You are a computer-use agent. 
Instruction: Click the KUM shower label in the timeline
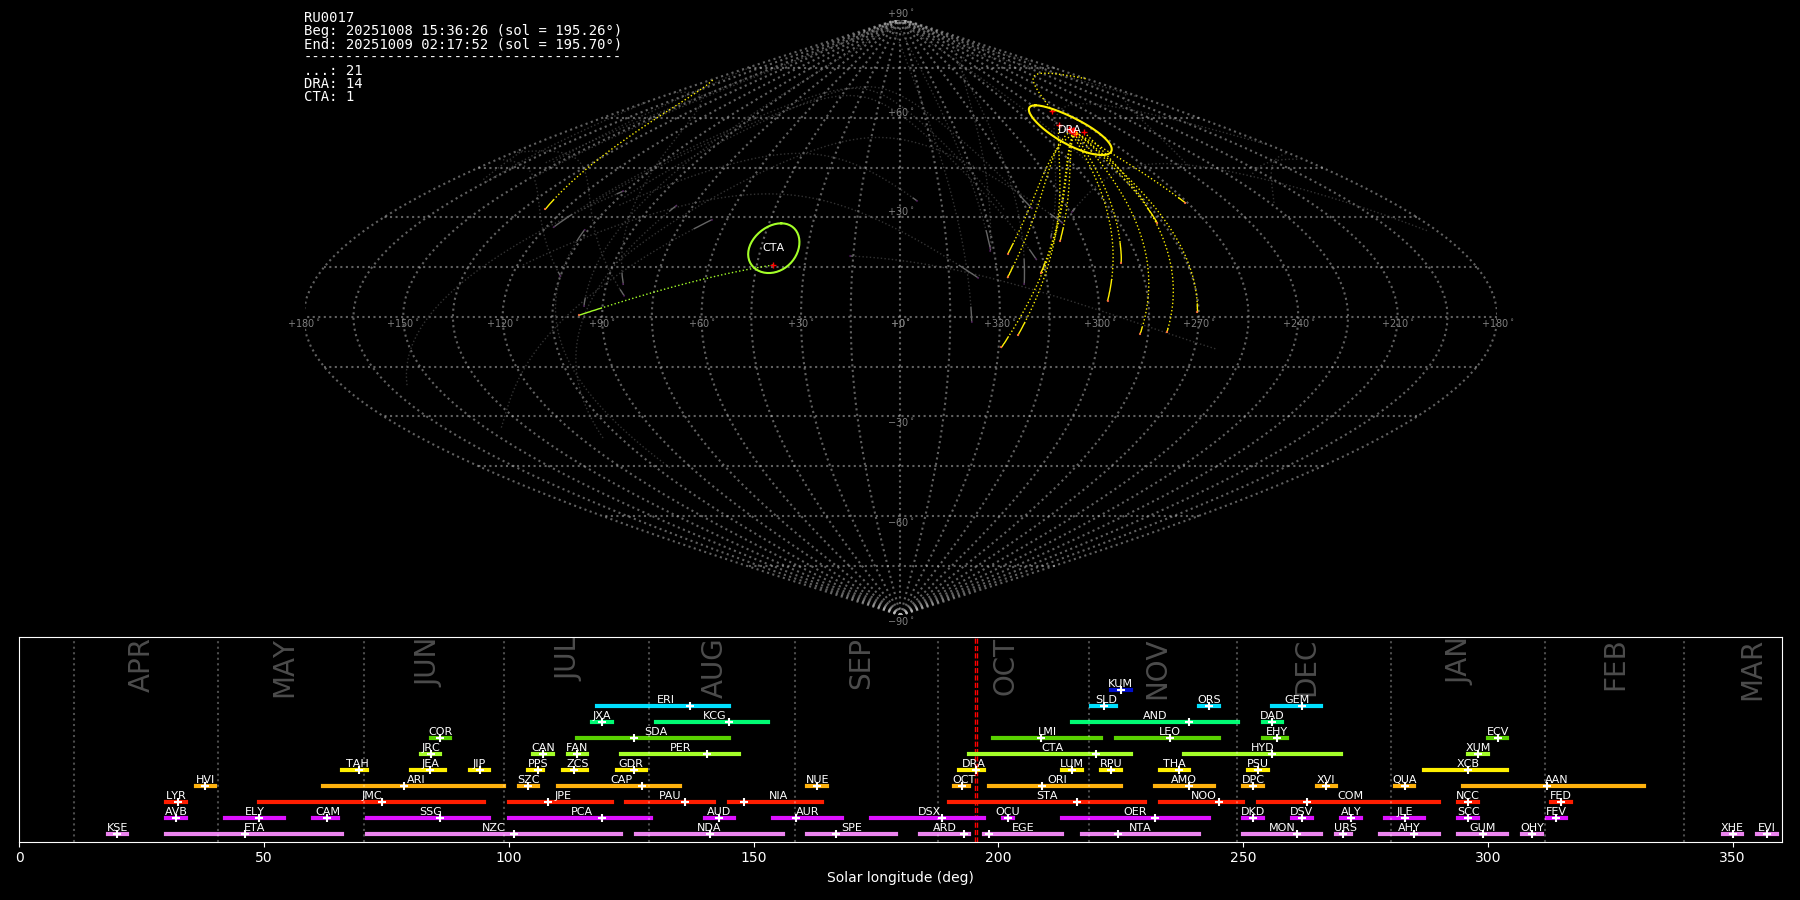[1119, 684]
